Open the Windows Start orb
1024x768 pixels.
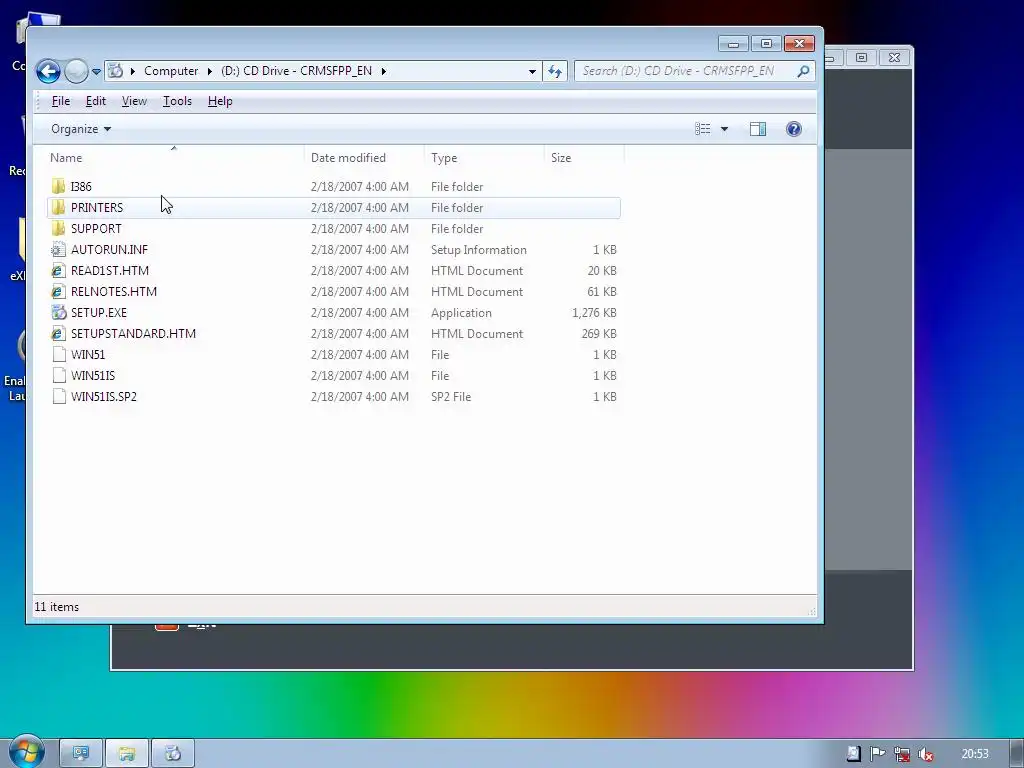pos(27,752)
